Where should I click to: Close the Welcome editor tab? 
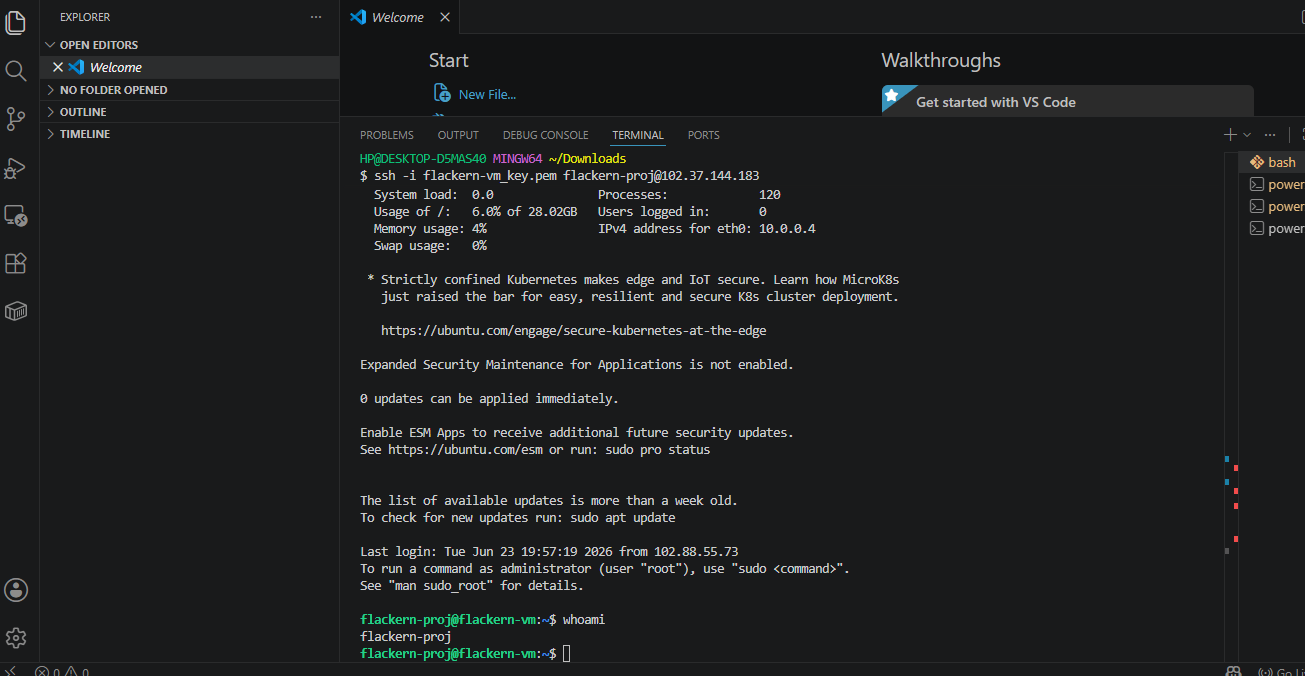[x=445, y=17]
